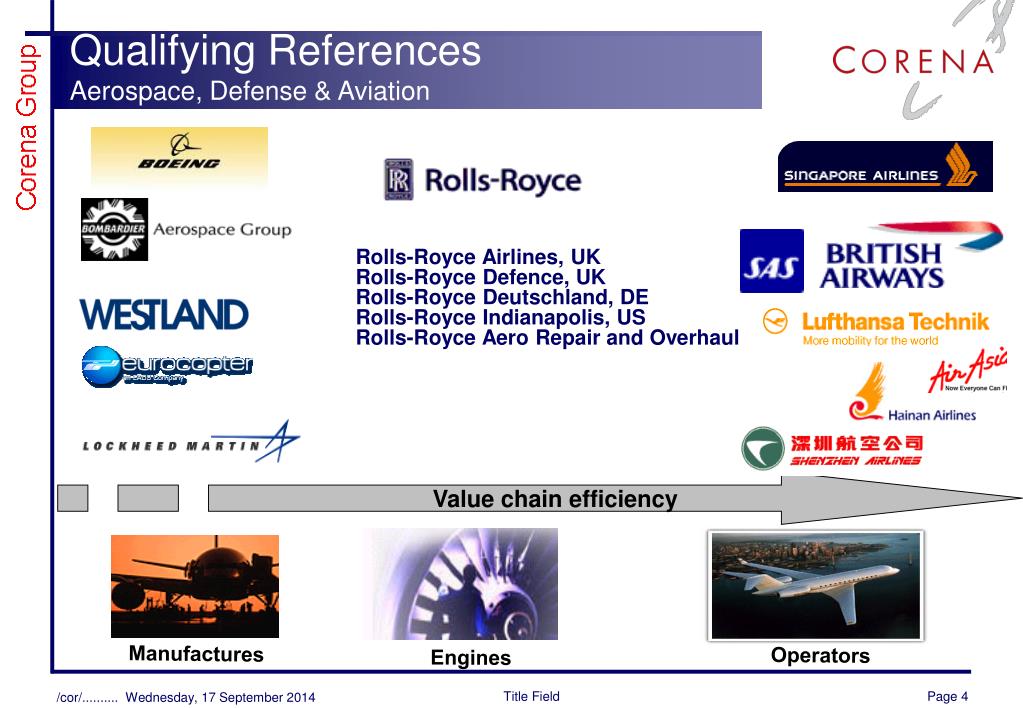Screen dimensions: 1023x708
Task: Click the Page 4 footer label
Action: point(947,696)
